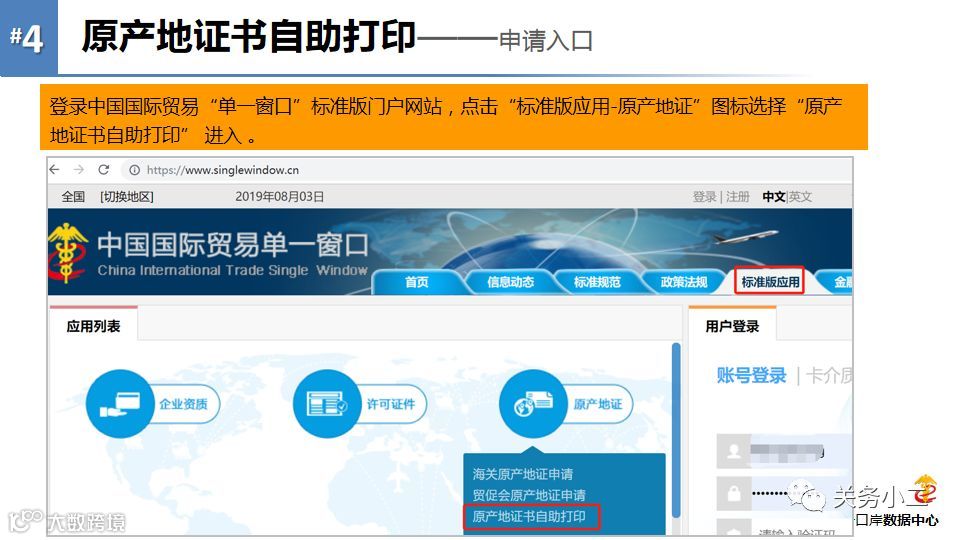Open the 标准规范 navigation tab
The height and width of the screenshot is (540, 960).
pos(597,282)
